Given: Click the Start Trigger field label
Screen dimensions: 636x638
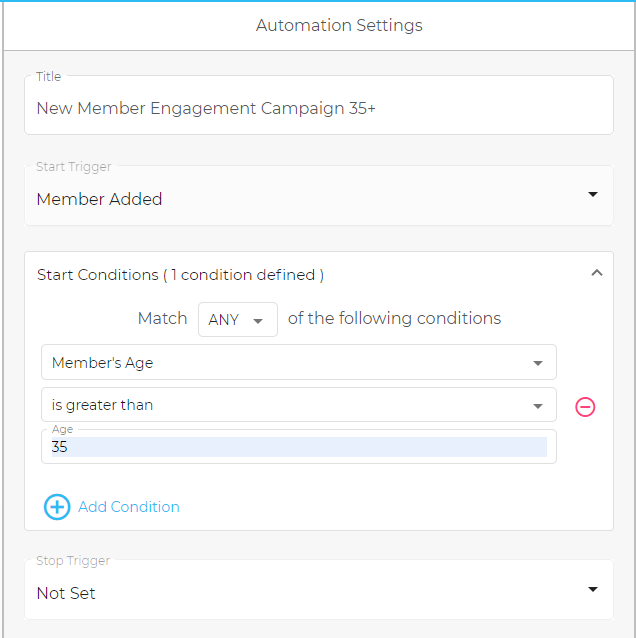Looking at the screenshot, I should (x=74, y=166).
